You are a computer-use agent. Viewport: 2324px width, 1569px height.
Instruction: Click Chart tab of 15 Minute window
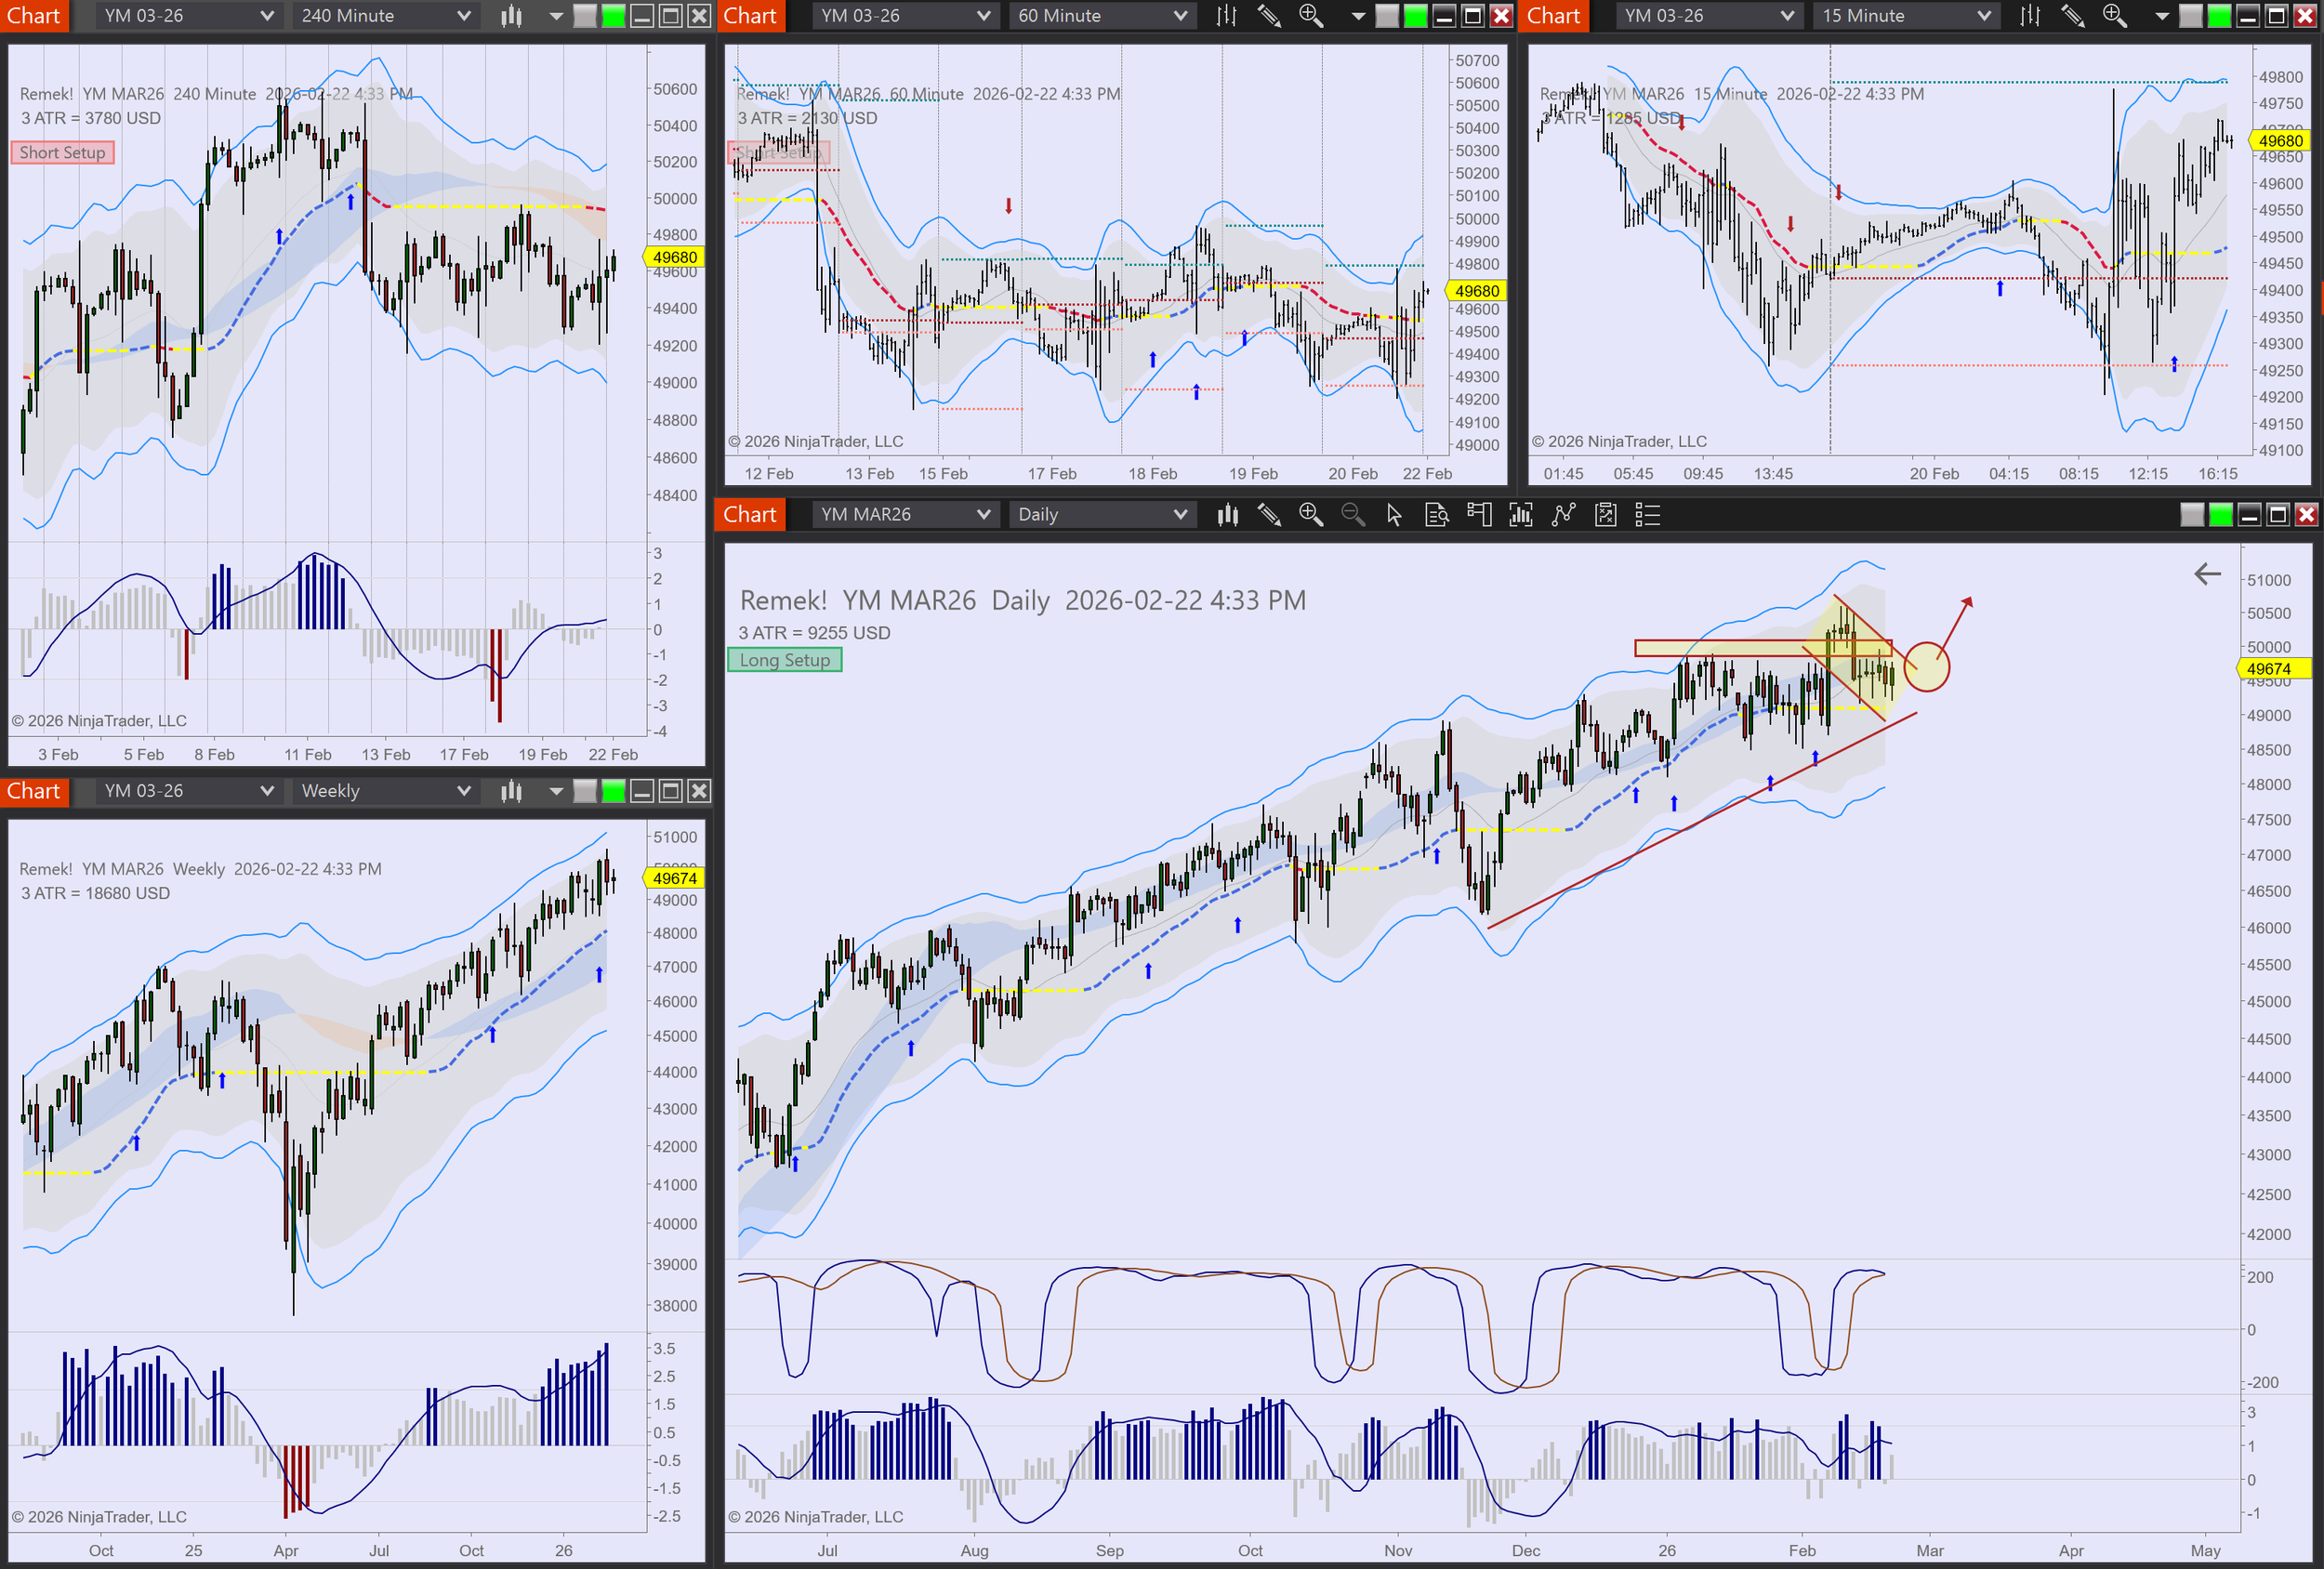1553,16
